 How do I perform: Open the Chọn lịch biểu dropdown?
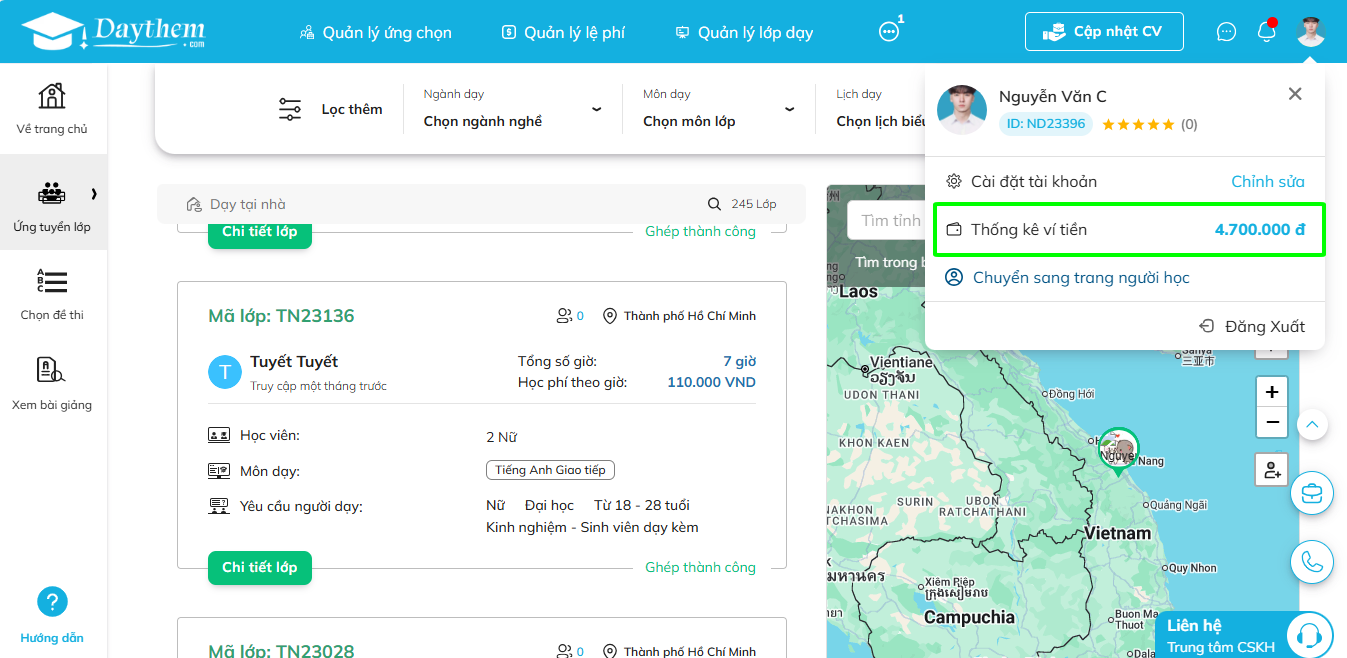pos(880,109)
